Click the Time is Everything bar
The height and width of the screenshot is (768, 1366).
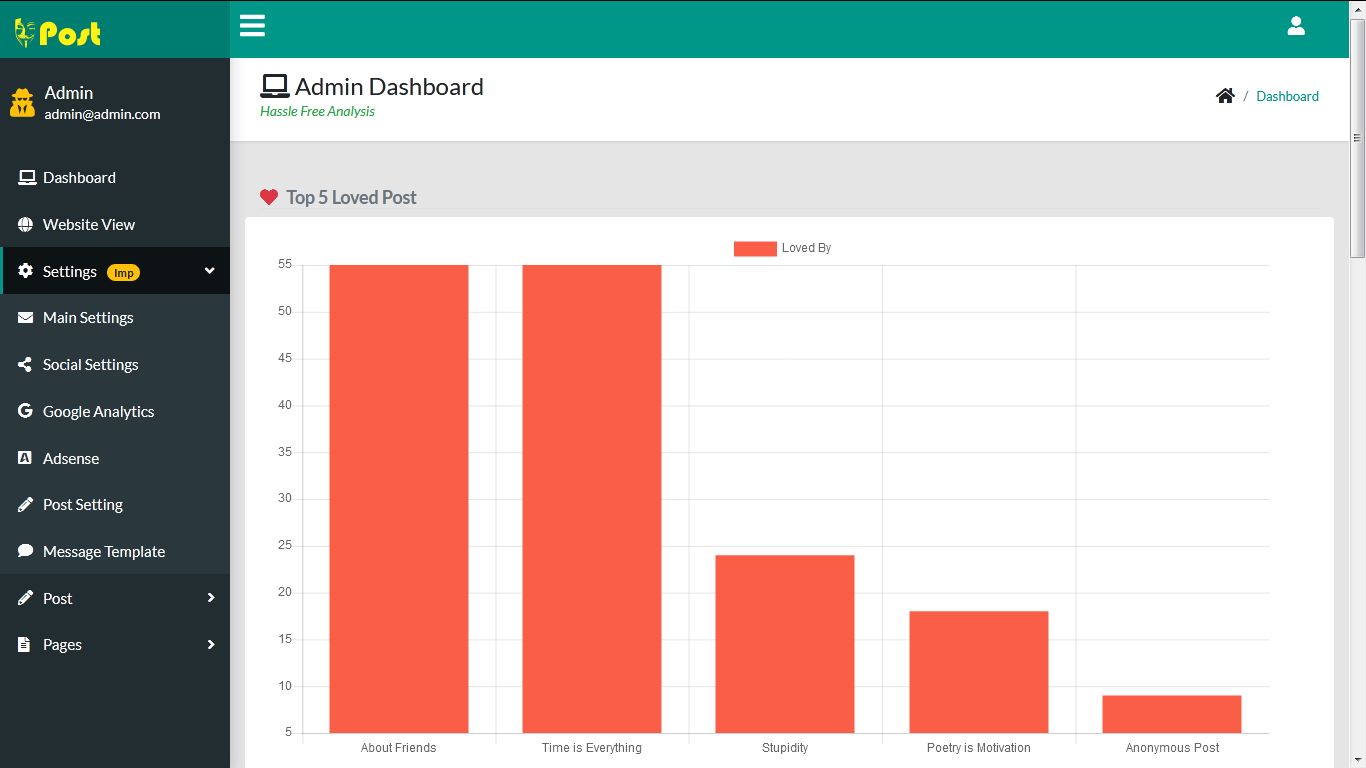[x=592, y=499]
